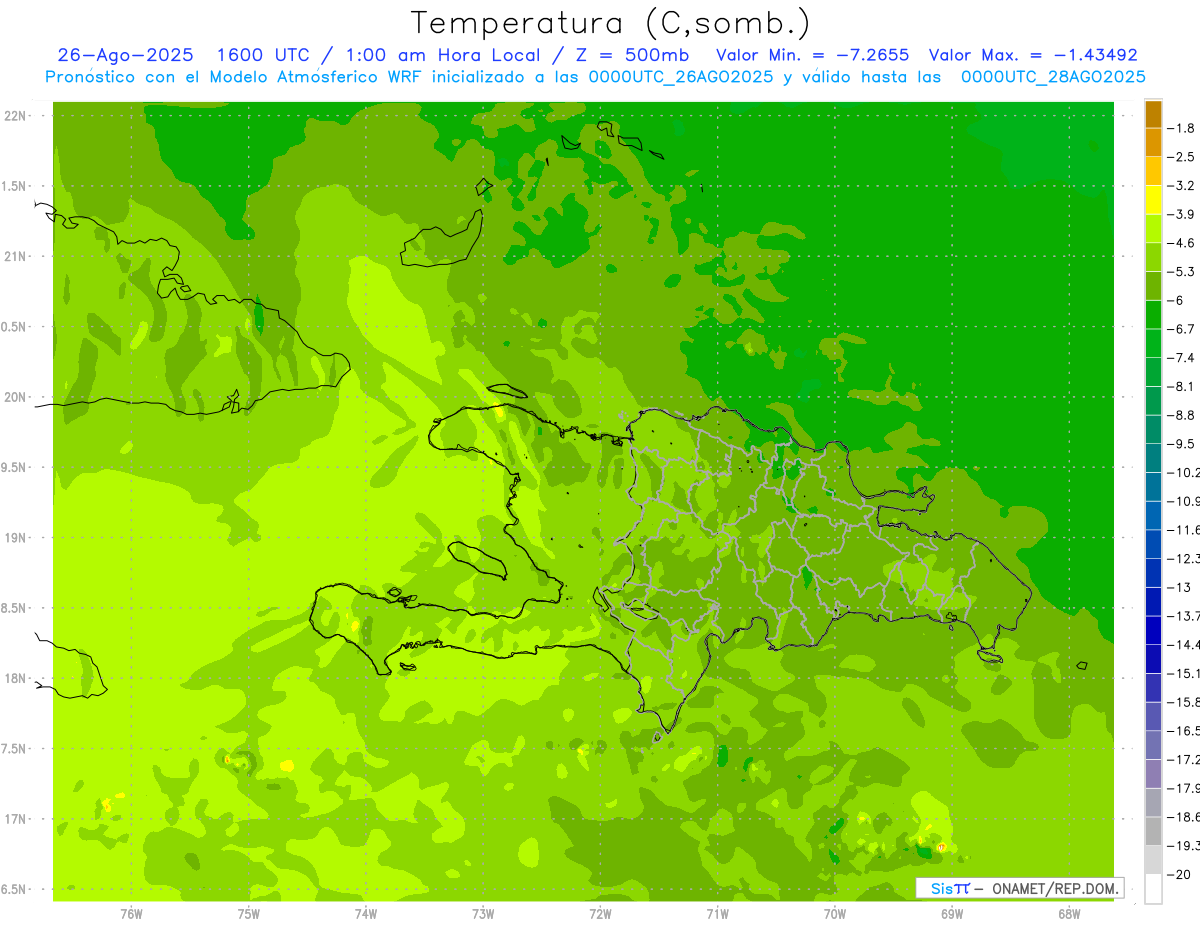Click the '75W' longitude label
The height and width of the screenshot is (927, 1200).
pos(249,914)
